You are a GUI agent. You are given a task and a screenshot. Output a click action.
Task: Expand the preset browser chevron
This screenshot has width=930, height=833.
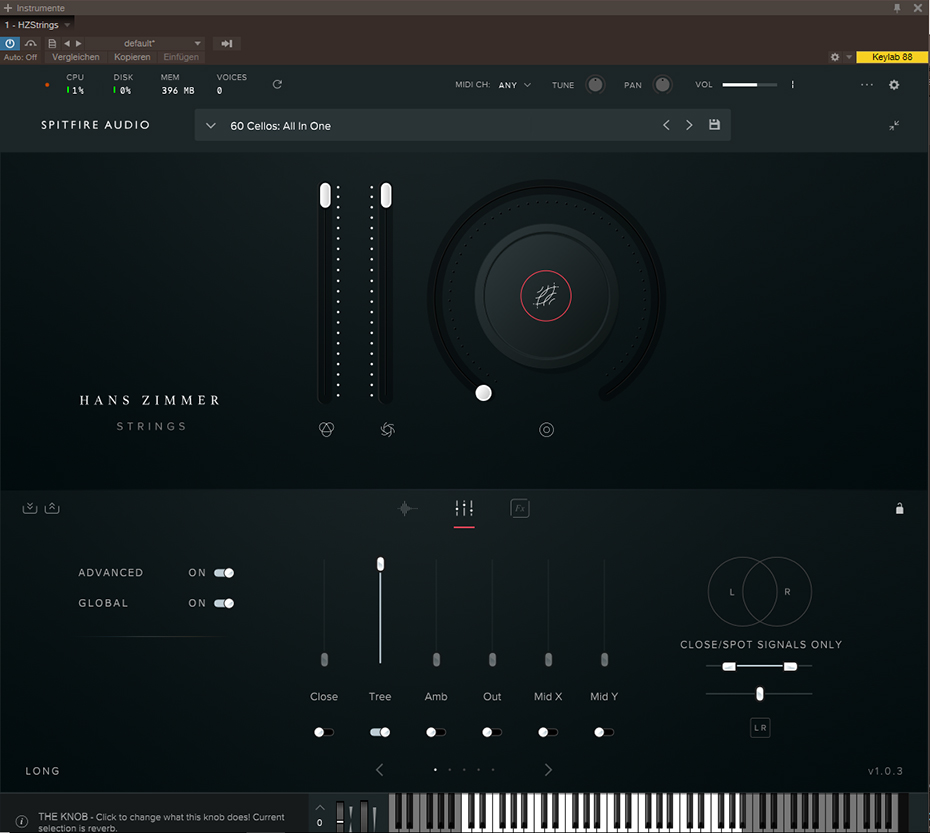coord(211,125)
